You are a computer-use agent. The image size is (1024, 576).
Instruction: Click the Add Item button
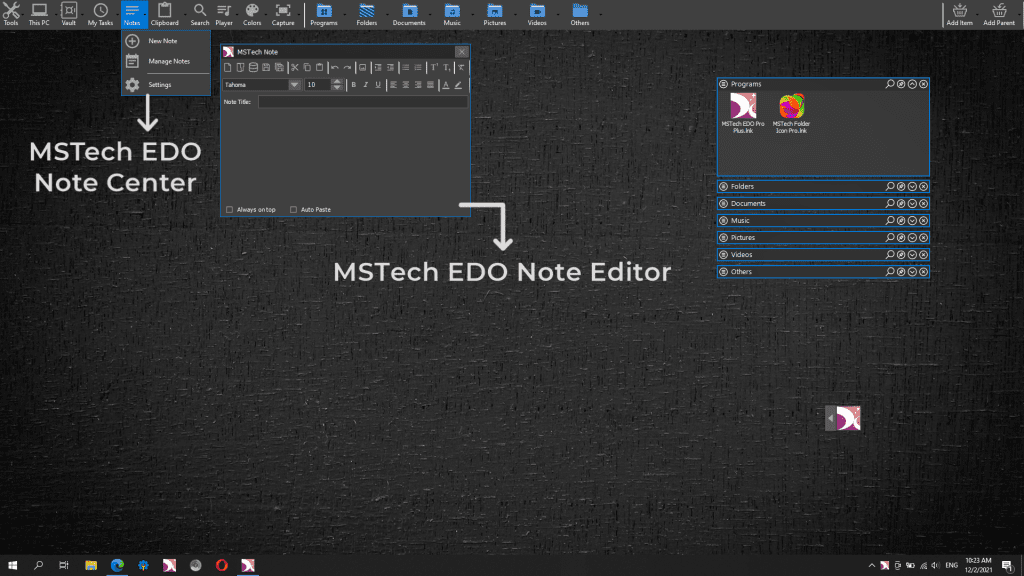tap(959, 13)
